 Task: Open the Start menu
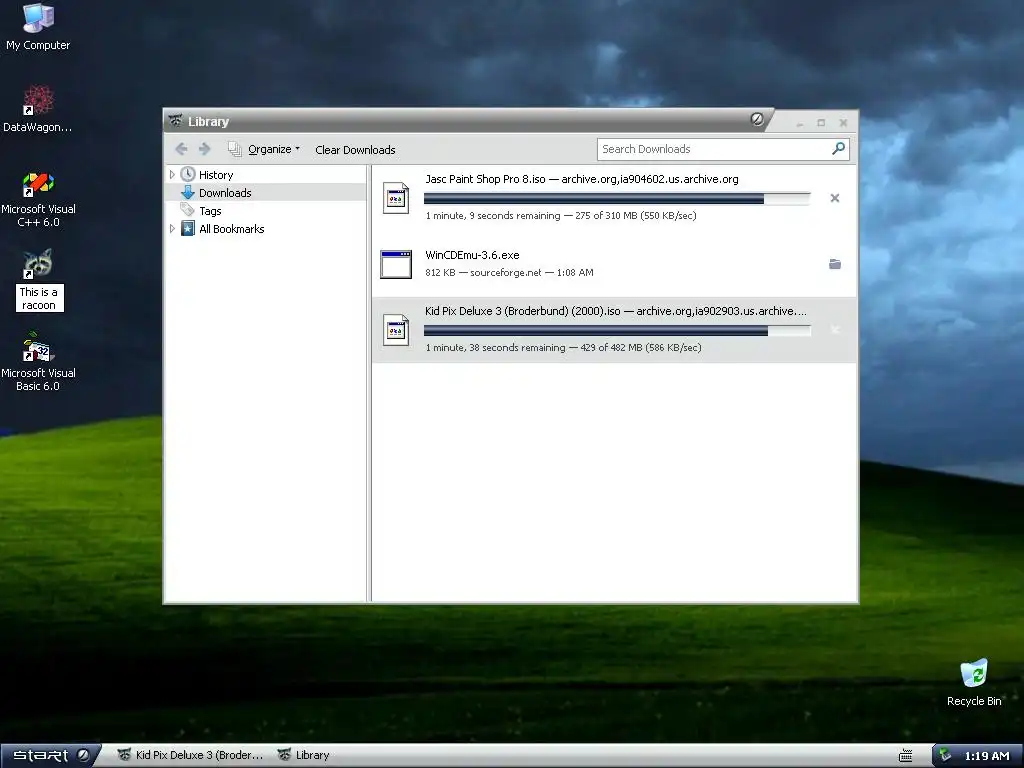(x=50, y=756)
